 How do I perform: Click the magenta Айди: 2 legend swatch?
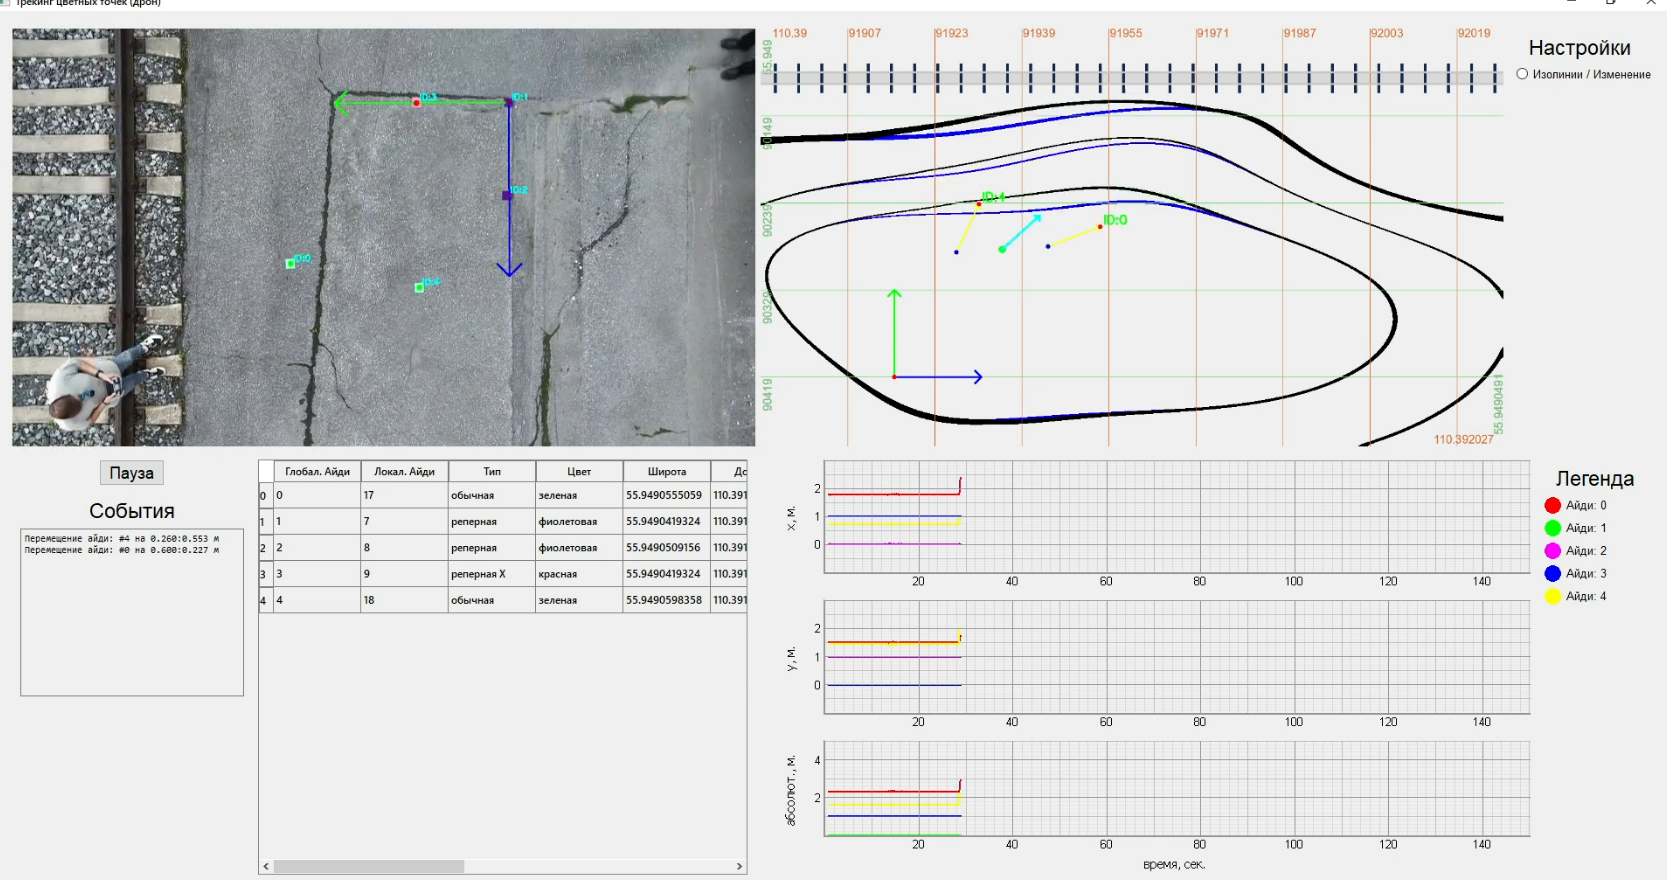pos(1552,551)
